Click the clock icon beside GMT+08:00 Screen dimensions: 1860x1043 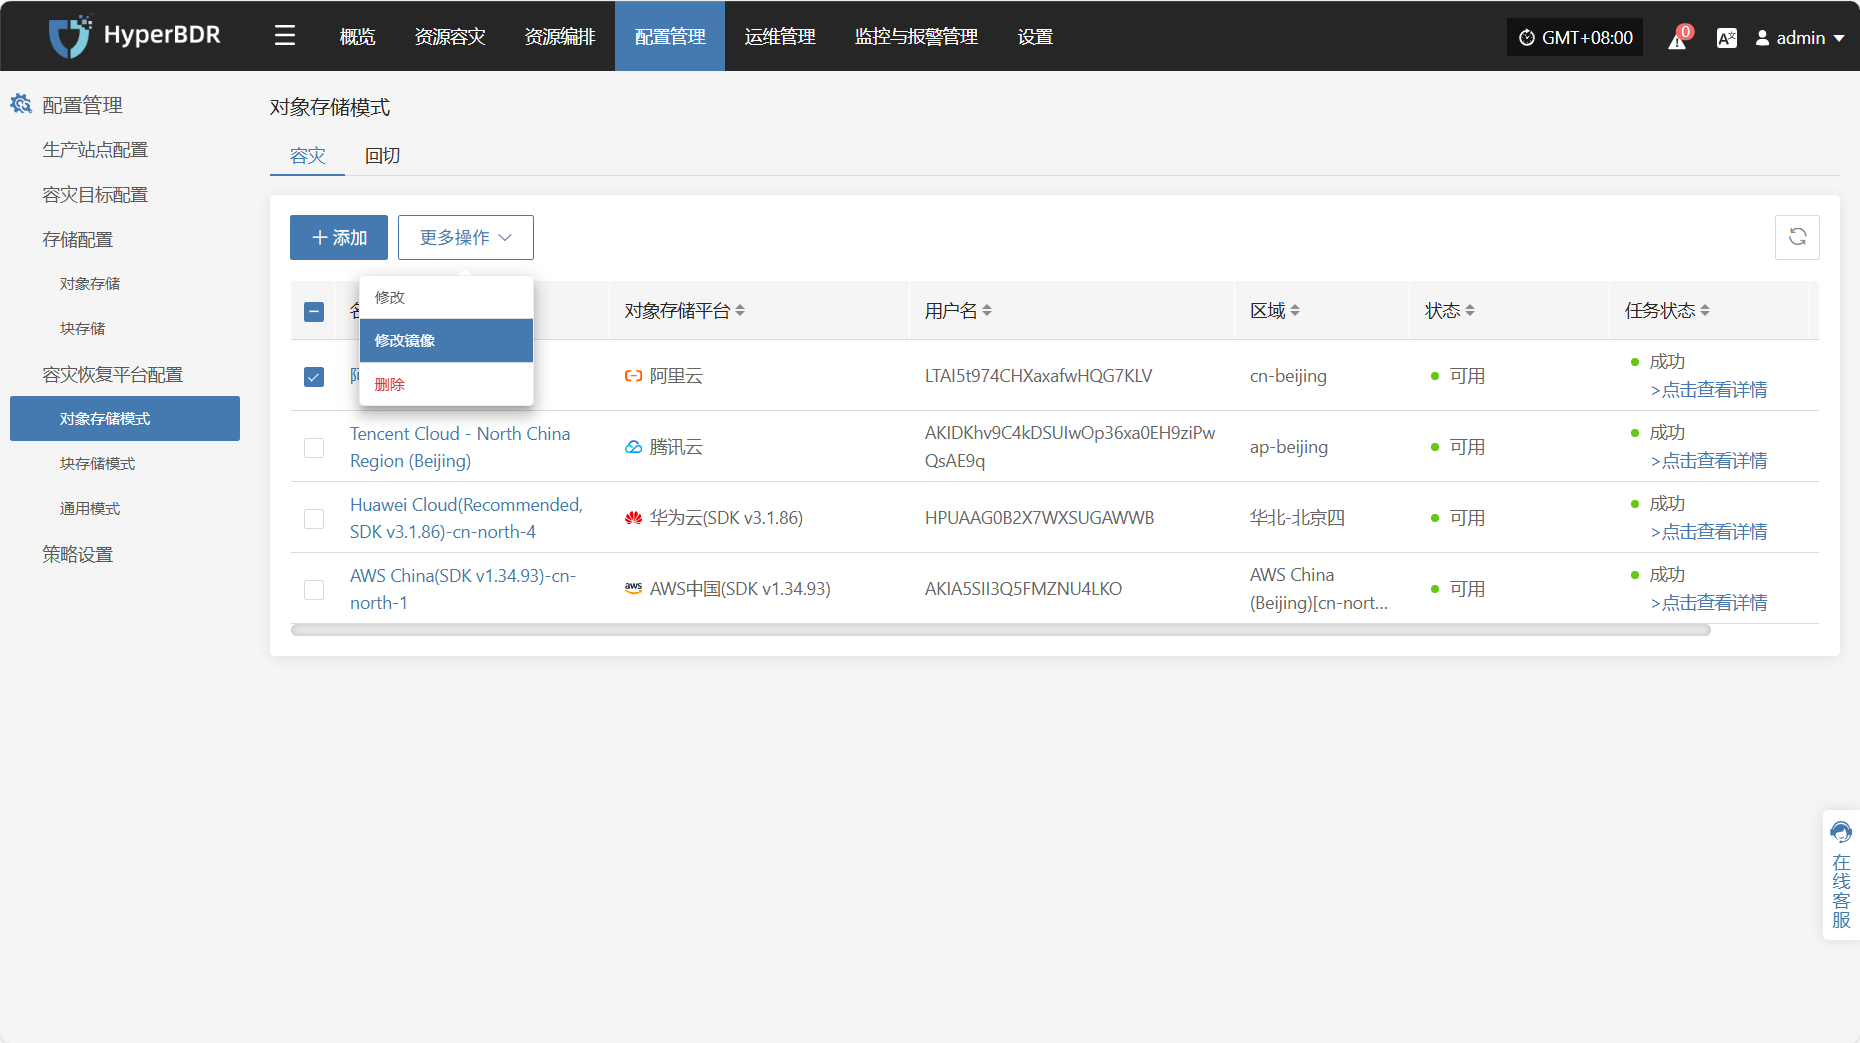pyautogui.click(x=1527, y=38)
